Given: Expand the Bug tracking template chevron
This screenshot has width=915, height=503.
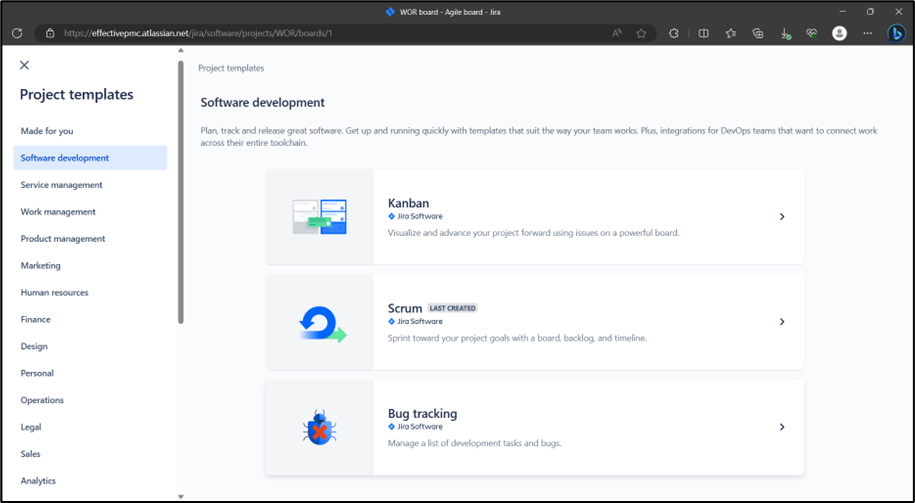Looking at the screenshot, I should click(x=782, y=427).
